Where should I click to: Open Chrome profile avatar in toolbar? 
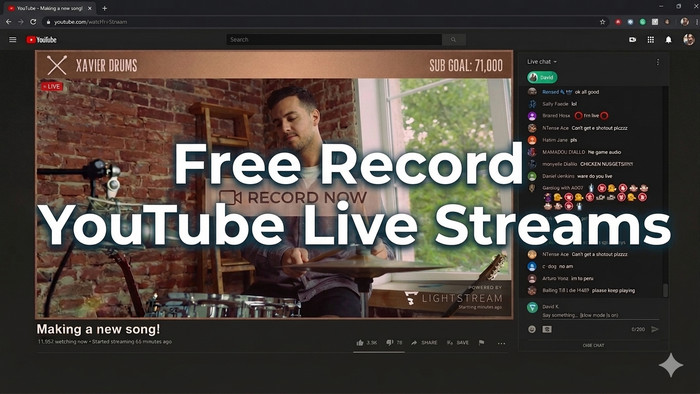[684, 21]
